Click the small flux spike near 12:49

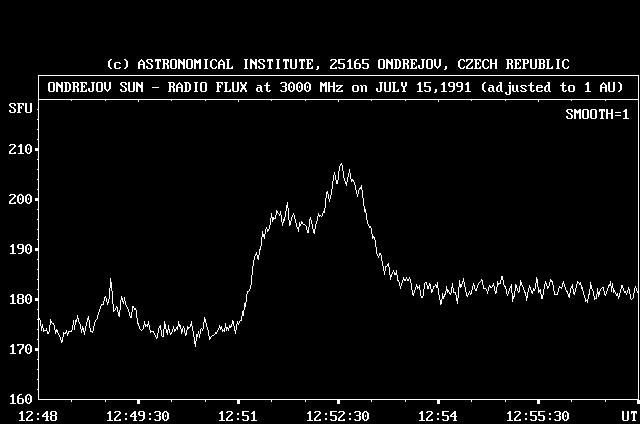(x=110, y=281)
